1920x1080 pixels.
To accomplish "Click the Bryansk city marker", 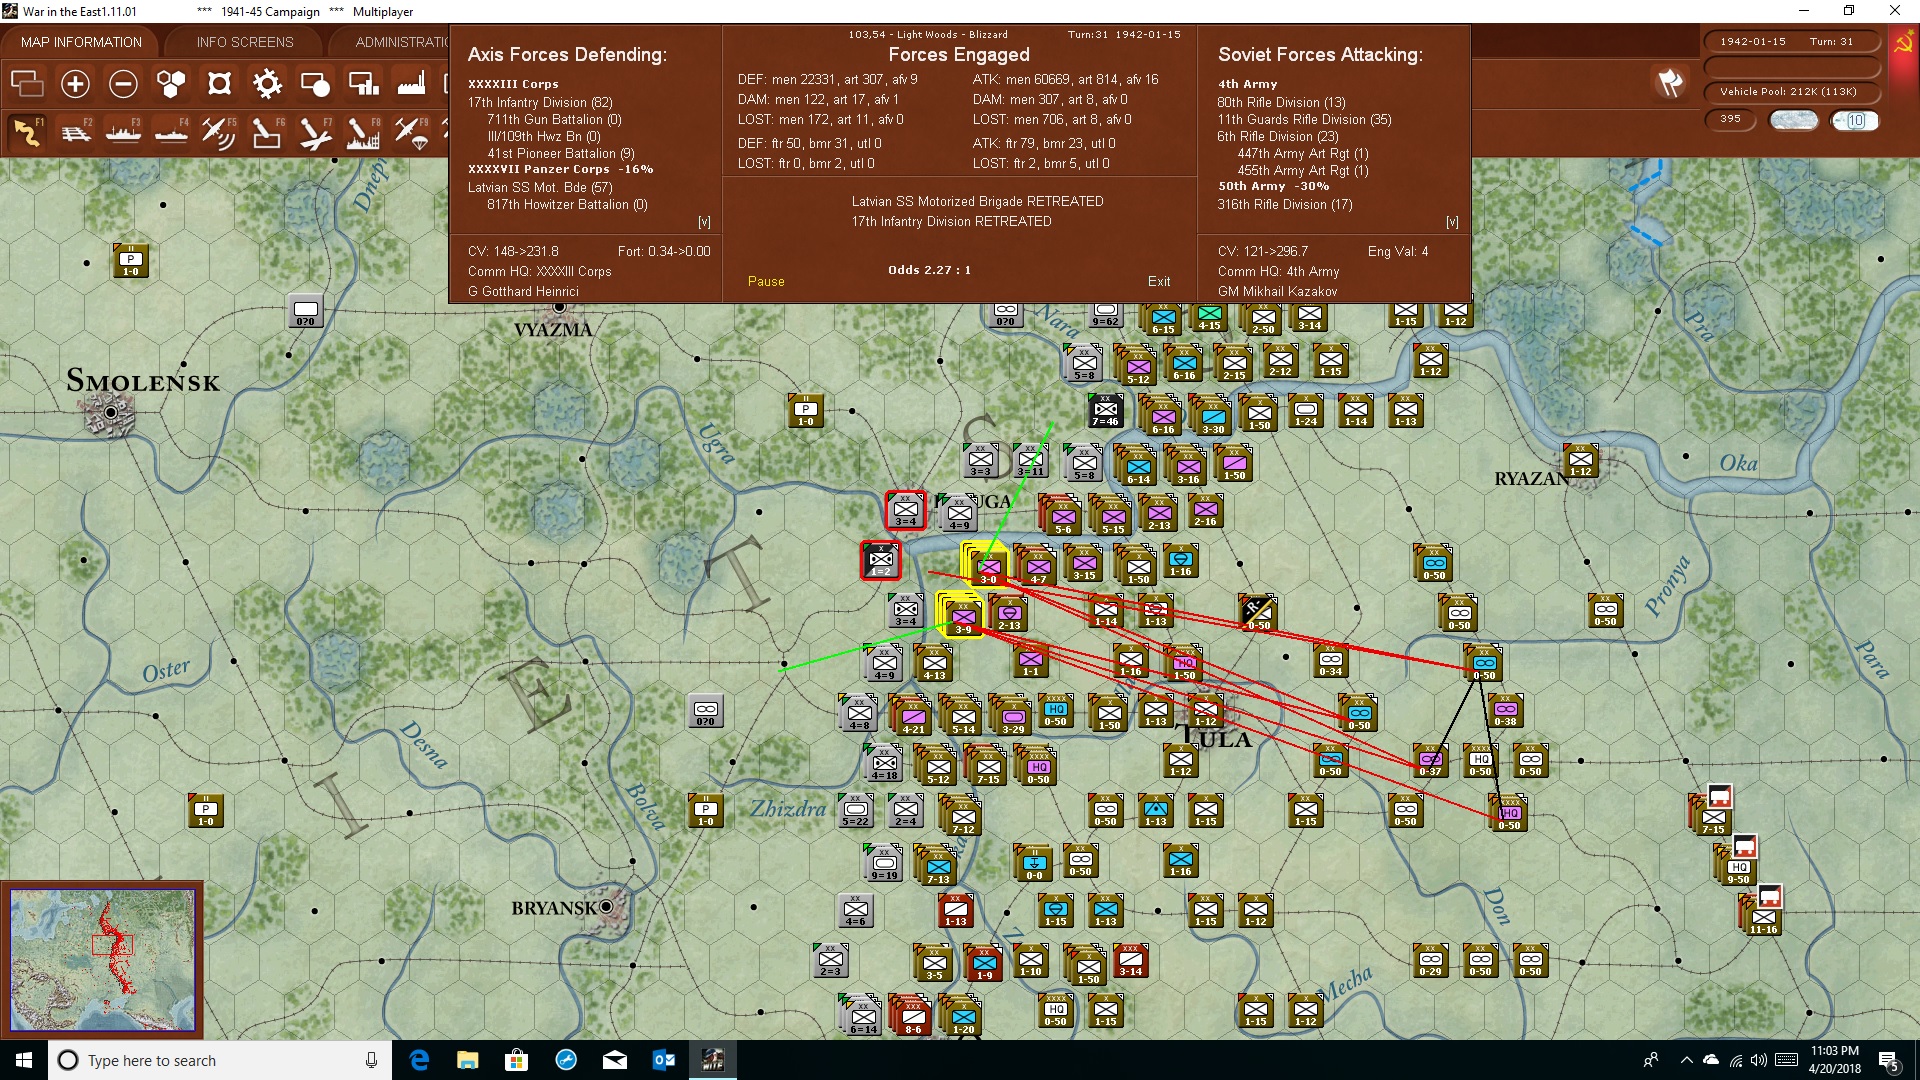I will tap(607, 906).
